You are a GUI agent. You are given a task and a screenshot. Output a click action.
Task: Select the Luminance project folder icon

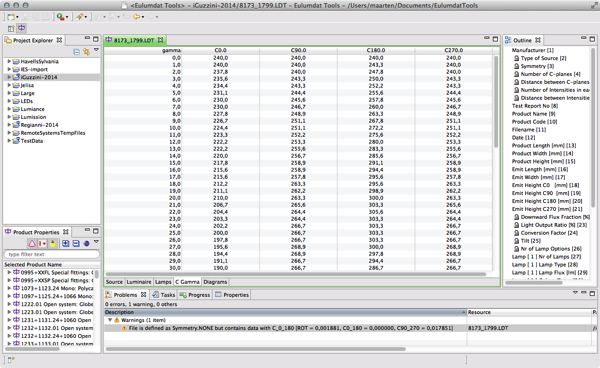coord(16,109)
